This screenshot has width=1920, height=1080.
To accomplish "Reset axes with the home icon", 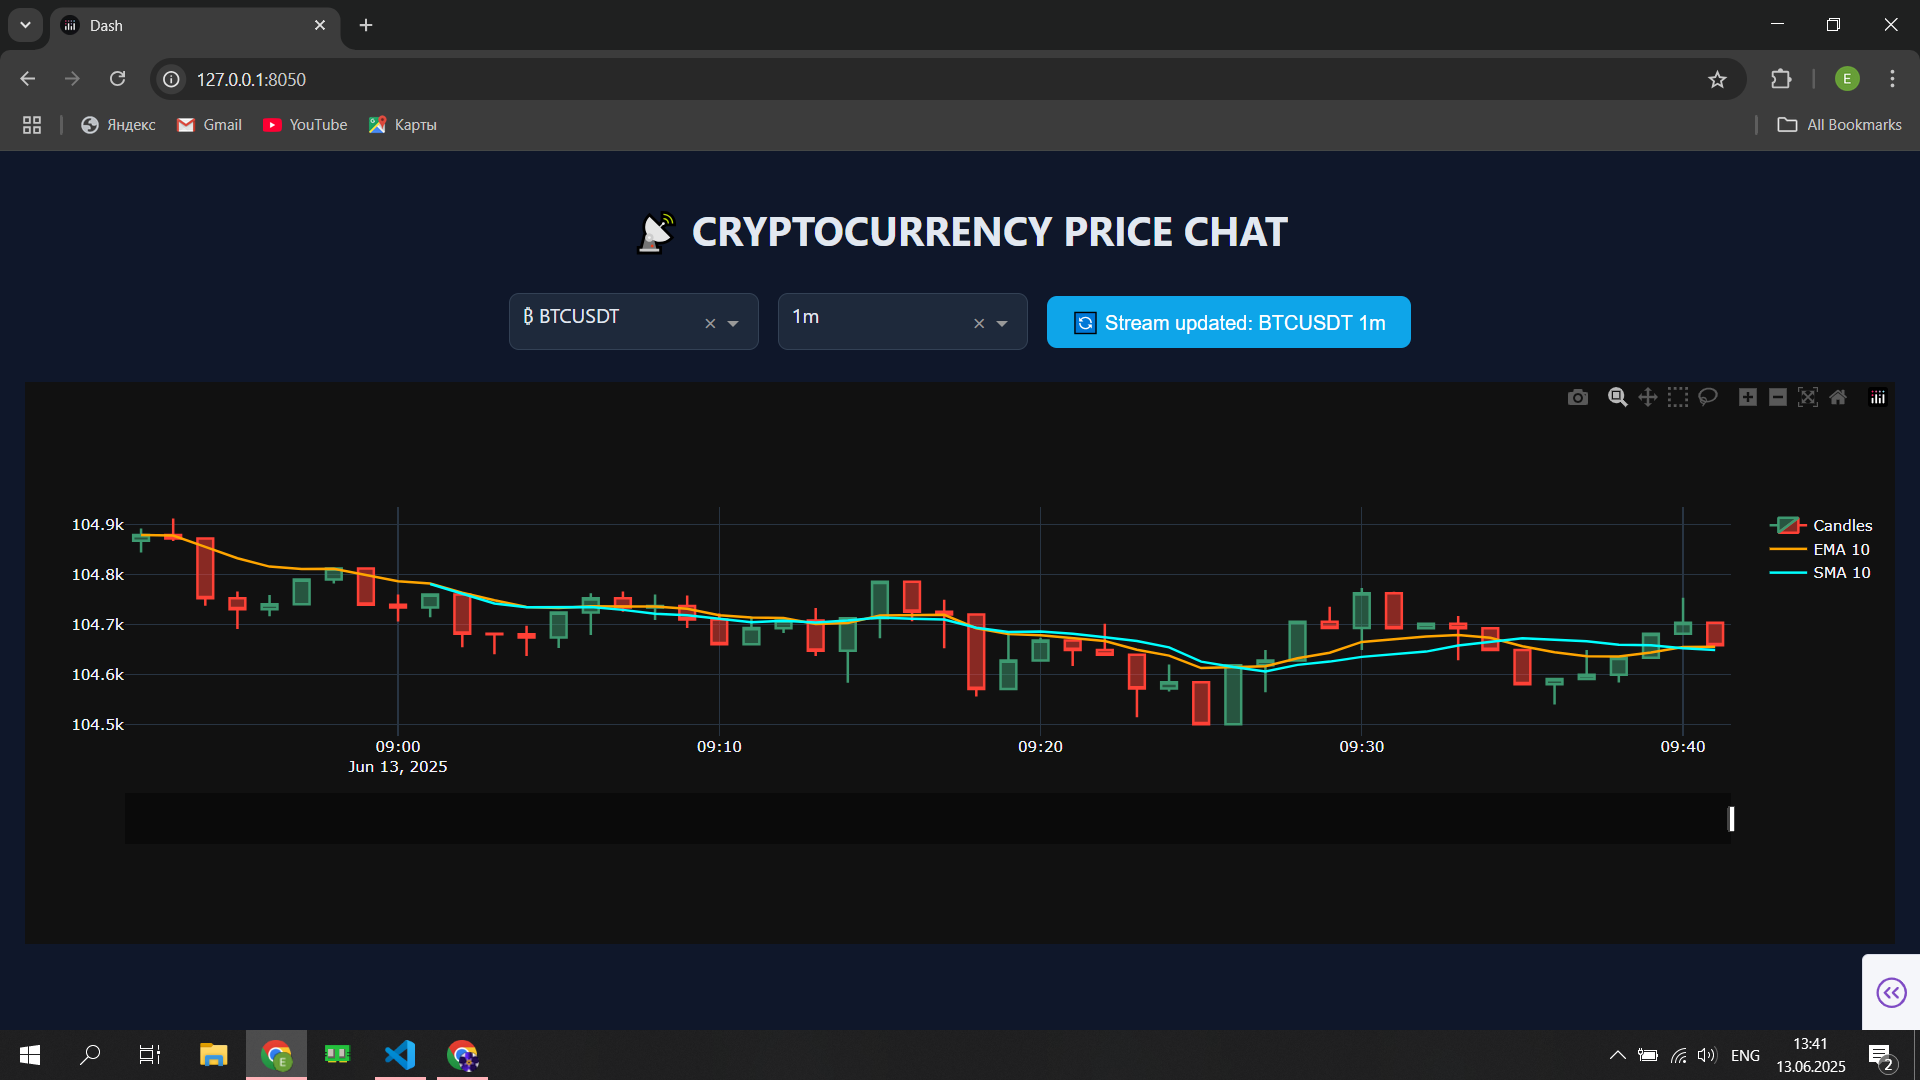I will coord(1838,397).
